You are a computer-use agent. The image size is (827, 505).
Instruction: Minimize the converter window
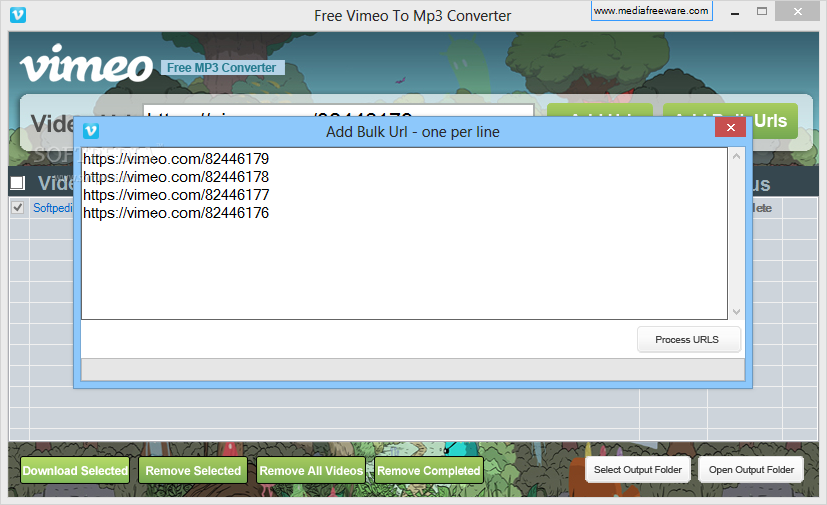(x=735, y=12)
